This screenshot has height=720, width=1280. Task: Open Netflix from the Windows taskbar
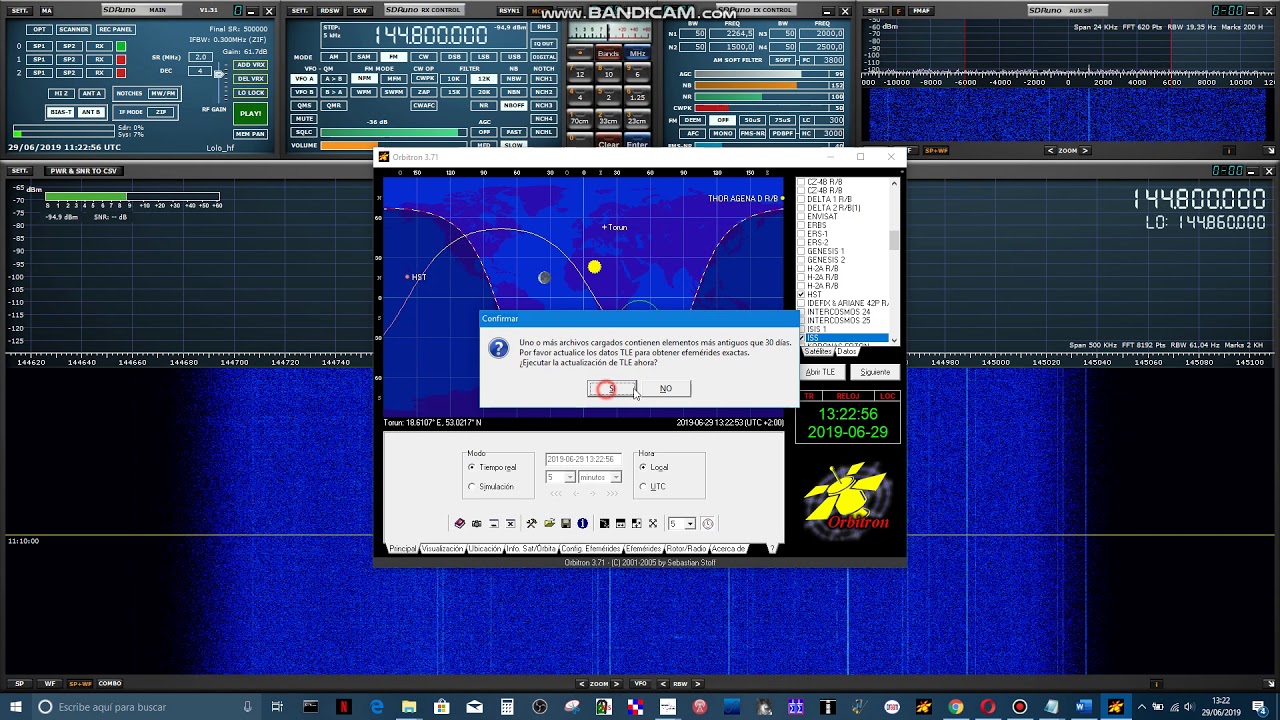pos(343,707)
